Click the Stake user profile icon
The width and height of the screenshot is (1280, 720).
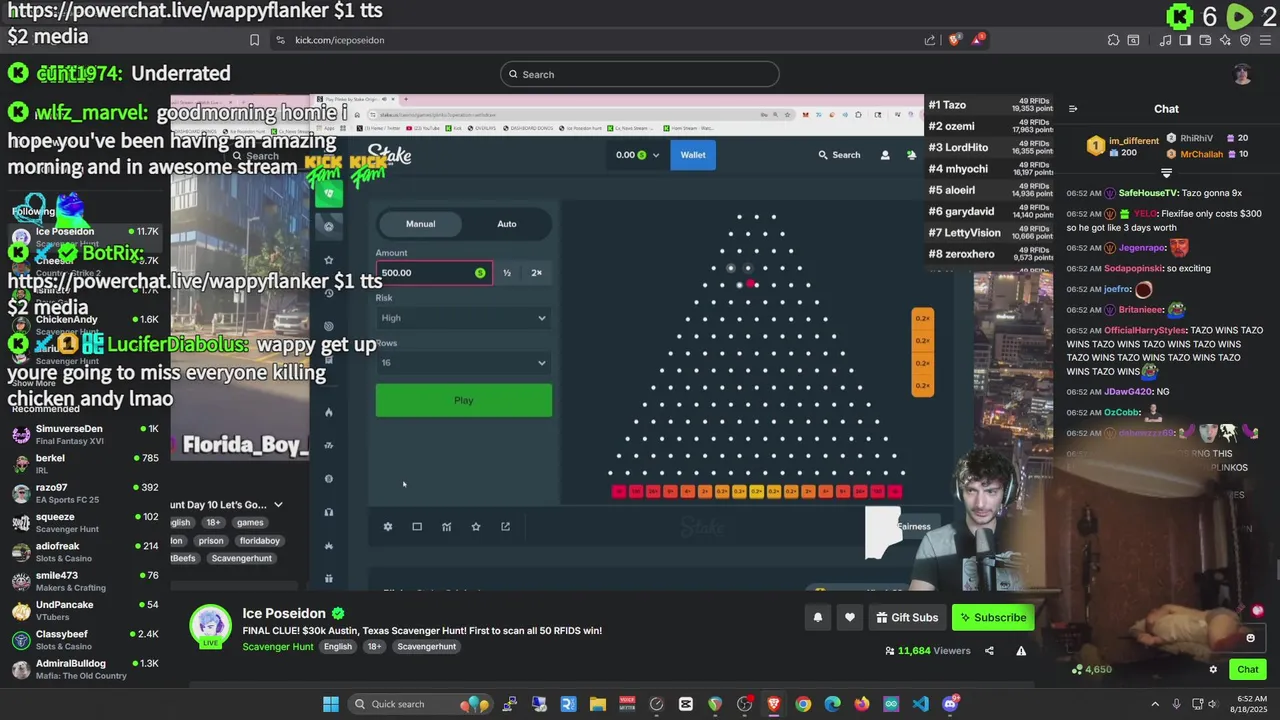click(884, 155)
